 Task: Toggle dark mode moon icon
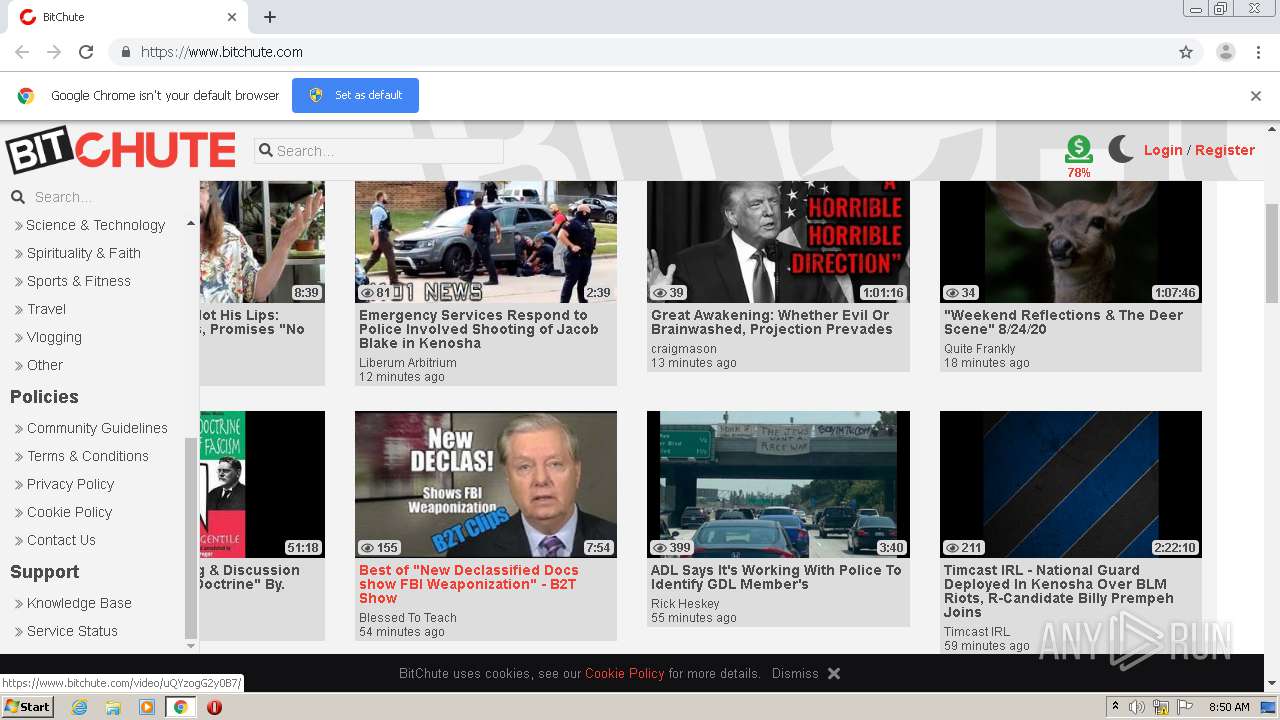pyautogui.click(x=1121, y=150)
